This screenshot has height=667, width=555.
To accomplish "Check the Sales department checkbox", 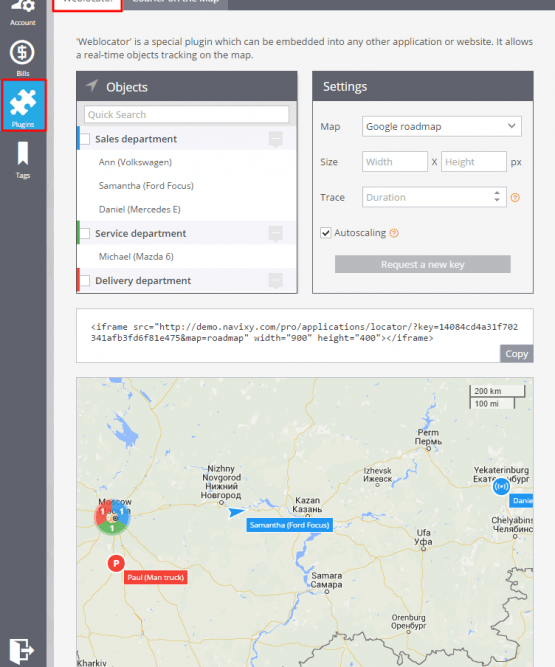I will click(x=85, y=139).
